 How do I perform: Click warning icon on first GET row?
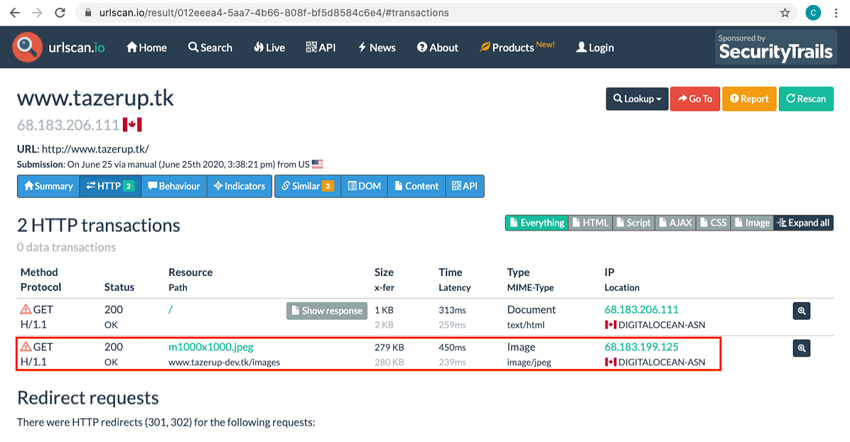(x=25, y=309)
